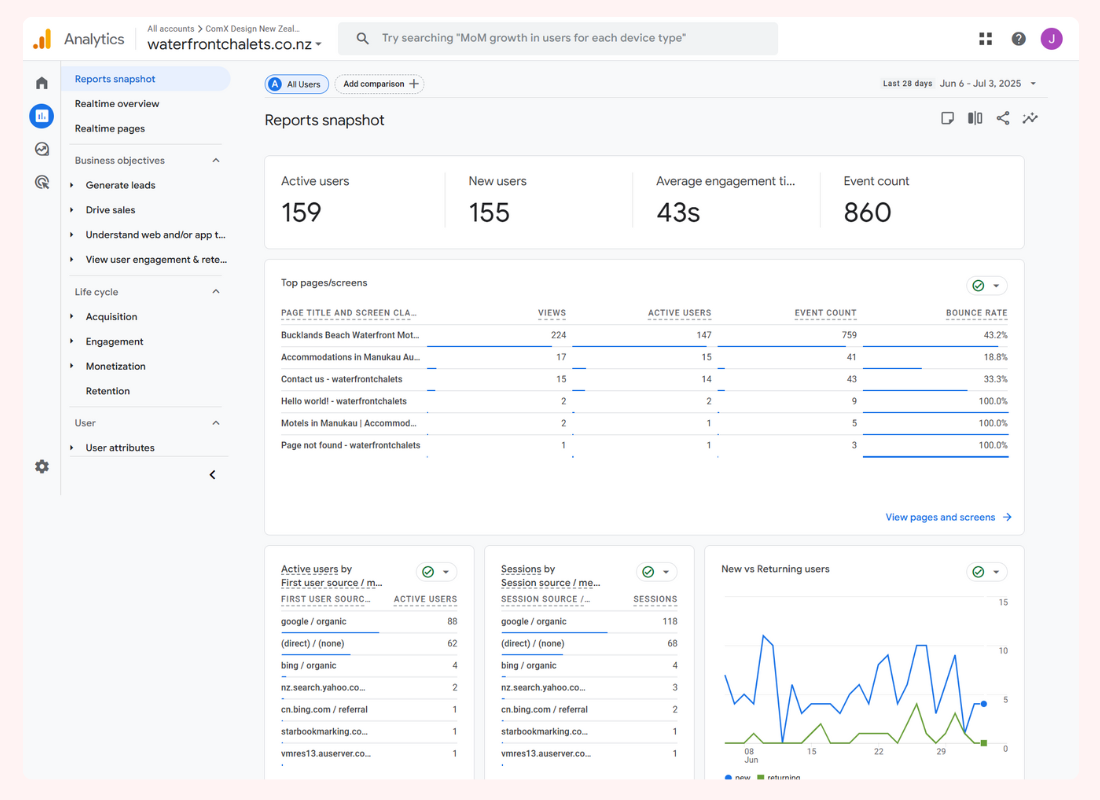The width and height of the screenshot is (1100, 800).
Task: Expand Engagement reports
Action: 72,342
